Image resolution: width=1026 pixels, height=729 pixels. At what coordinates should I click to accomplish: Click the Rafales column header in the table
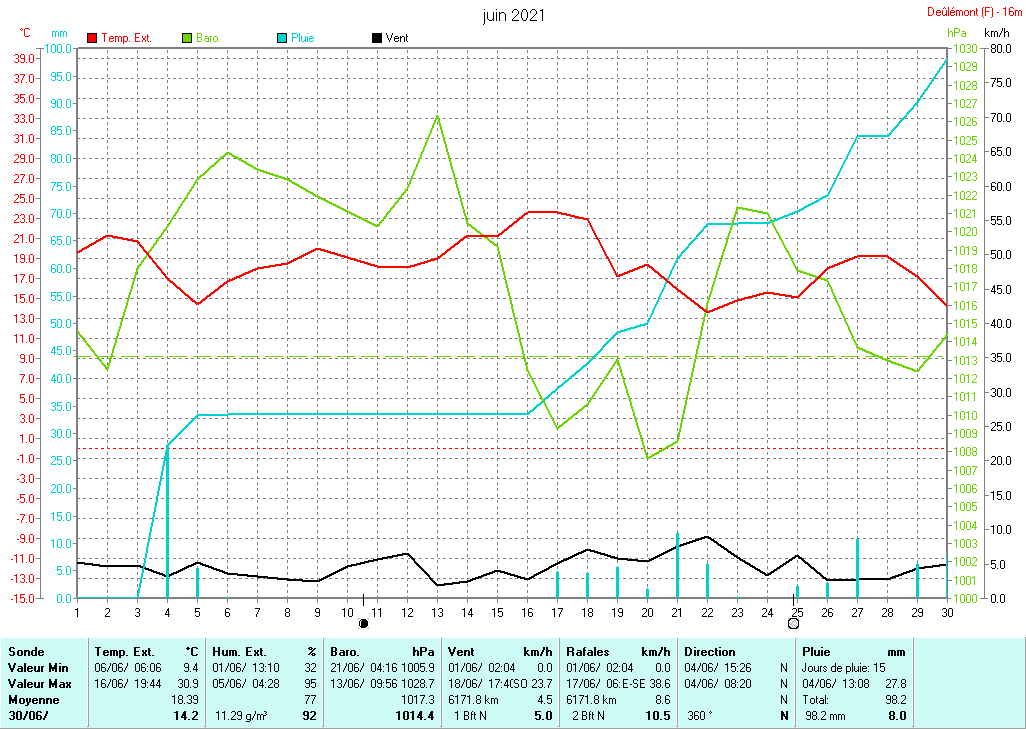coord(588,651)
